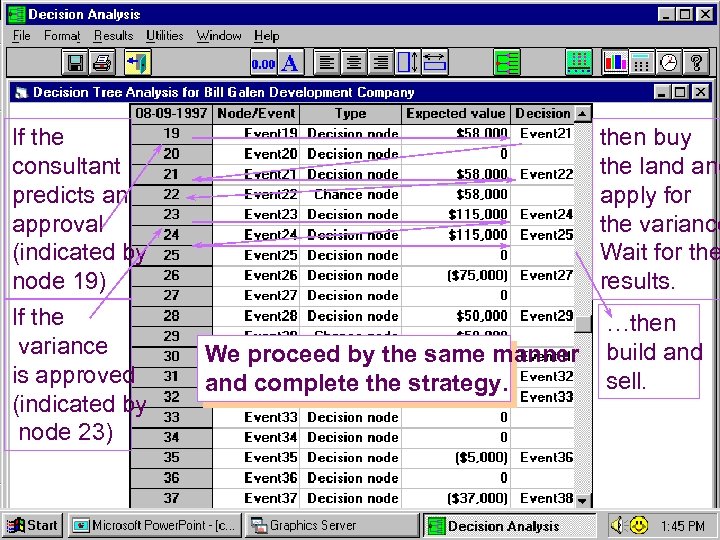The width and height of the screenshot is (720, 540).
Task: Click the smiley face tray icon
Action: tap(638, 525)
